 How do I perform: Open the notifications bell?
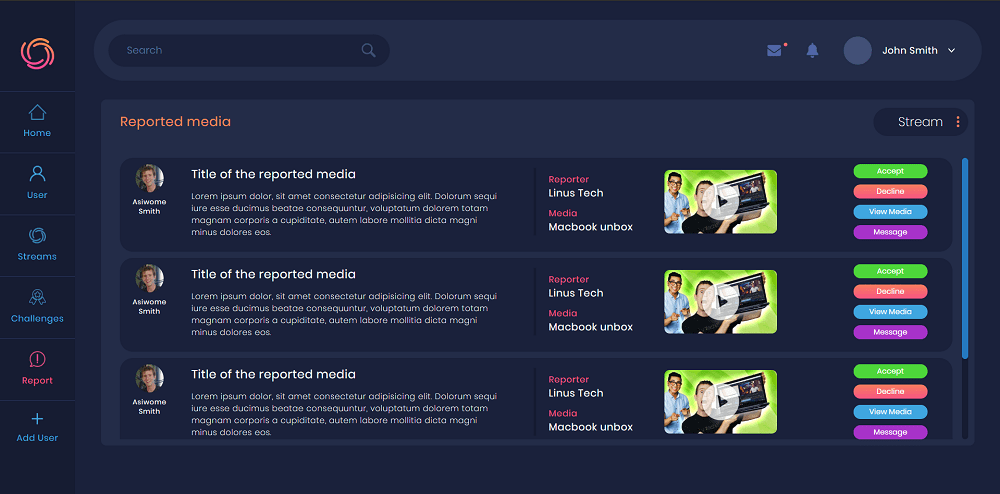(x=812, y=51)
